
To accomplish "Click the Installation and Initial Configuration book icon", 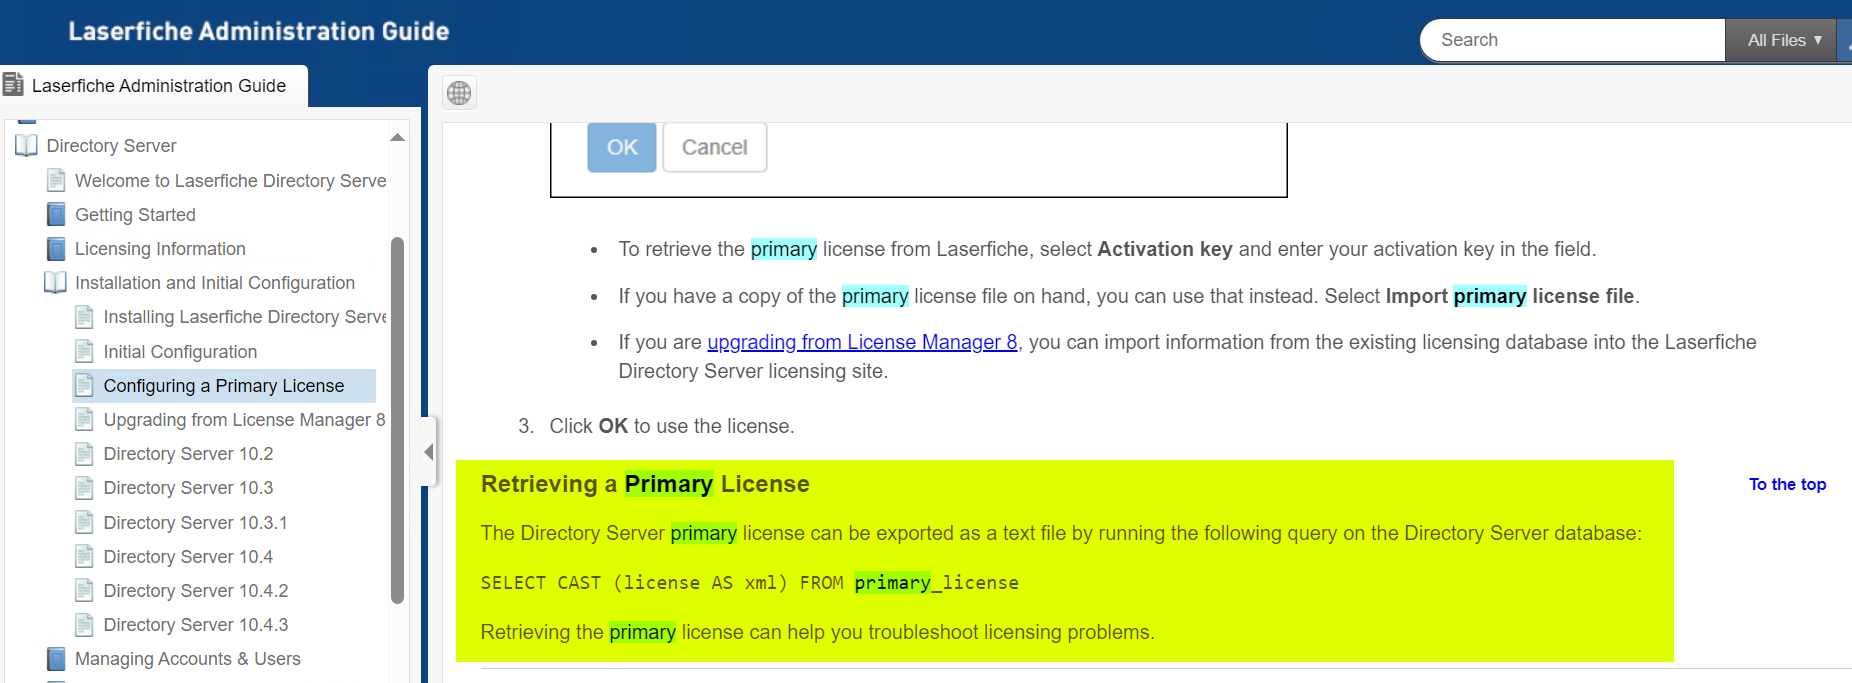I will click(56, 283).
